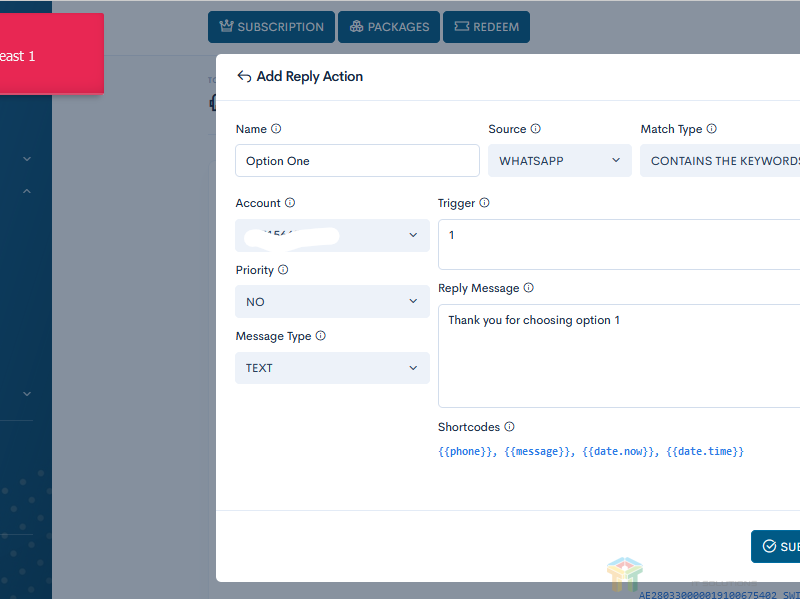The image size is (800, 599).
Task: Click the info icon beside Priority
Action: click(283, 270)
